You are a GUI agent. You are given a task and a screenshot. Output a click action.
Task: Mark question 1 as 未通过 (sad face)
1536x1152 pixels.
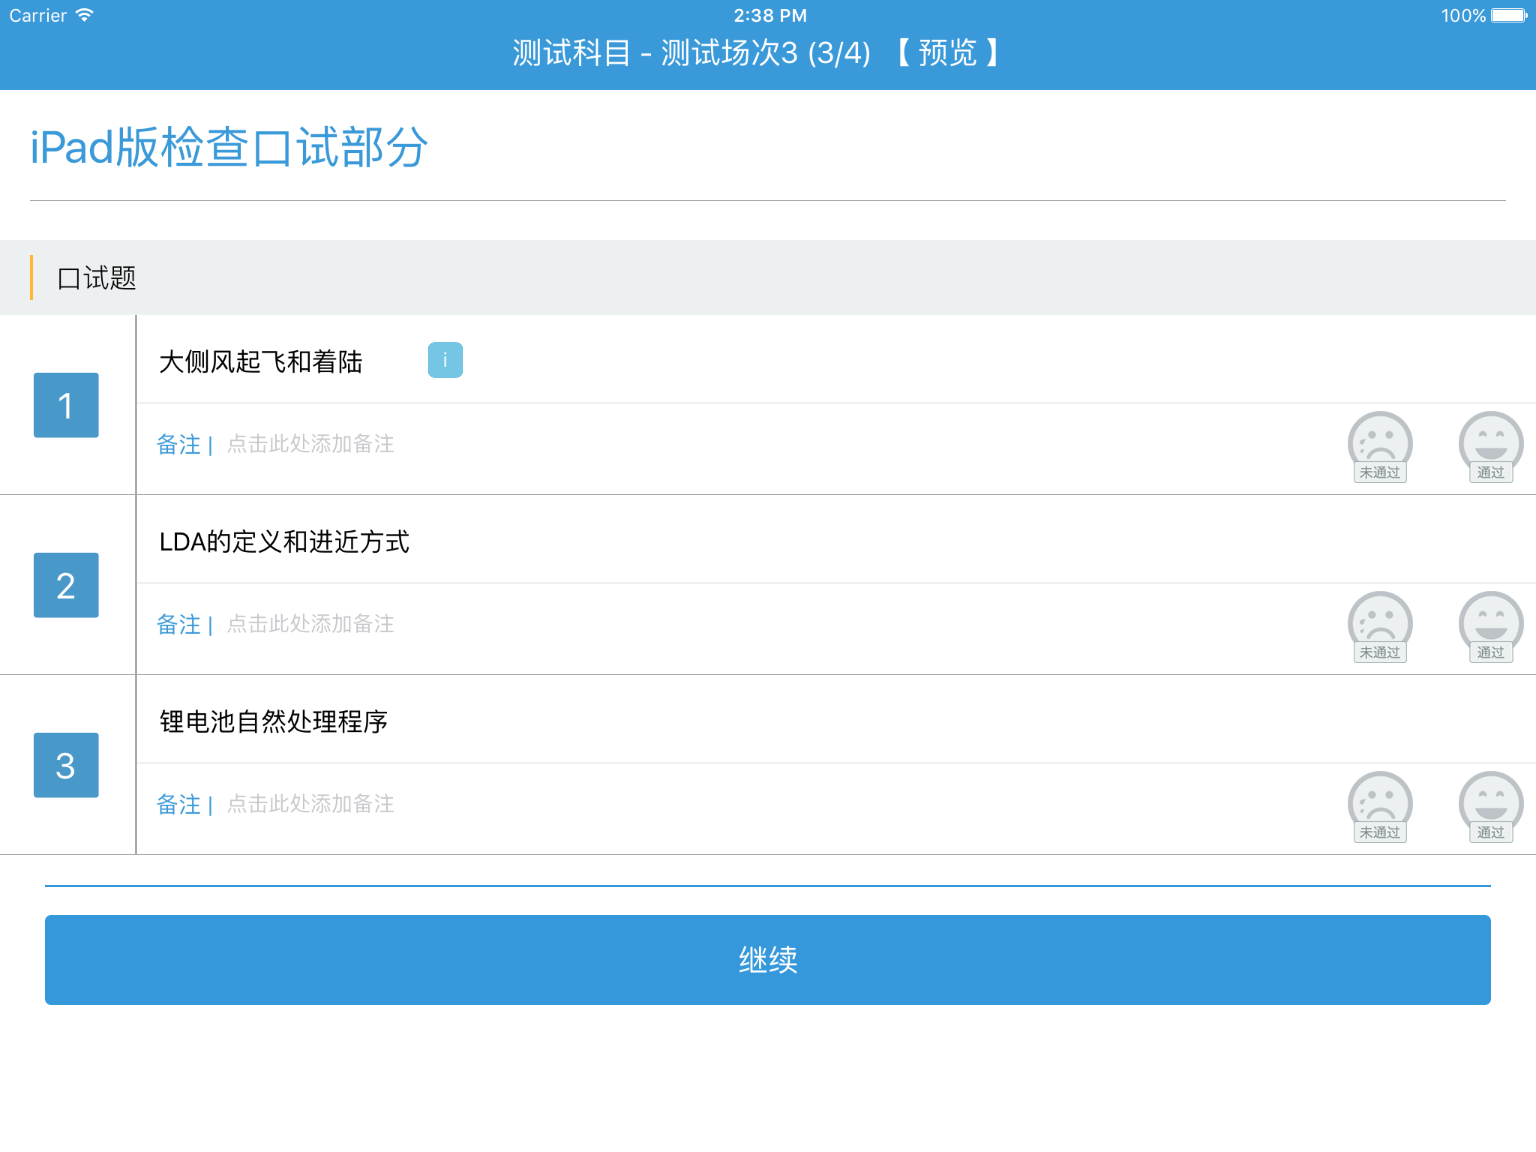(x=1380, y=447)
